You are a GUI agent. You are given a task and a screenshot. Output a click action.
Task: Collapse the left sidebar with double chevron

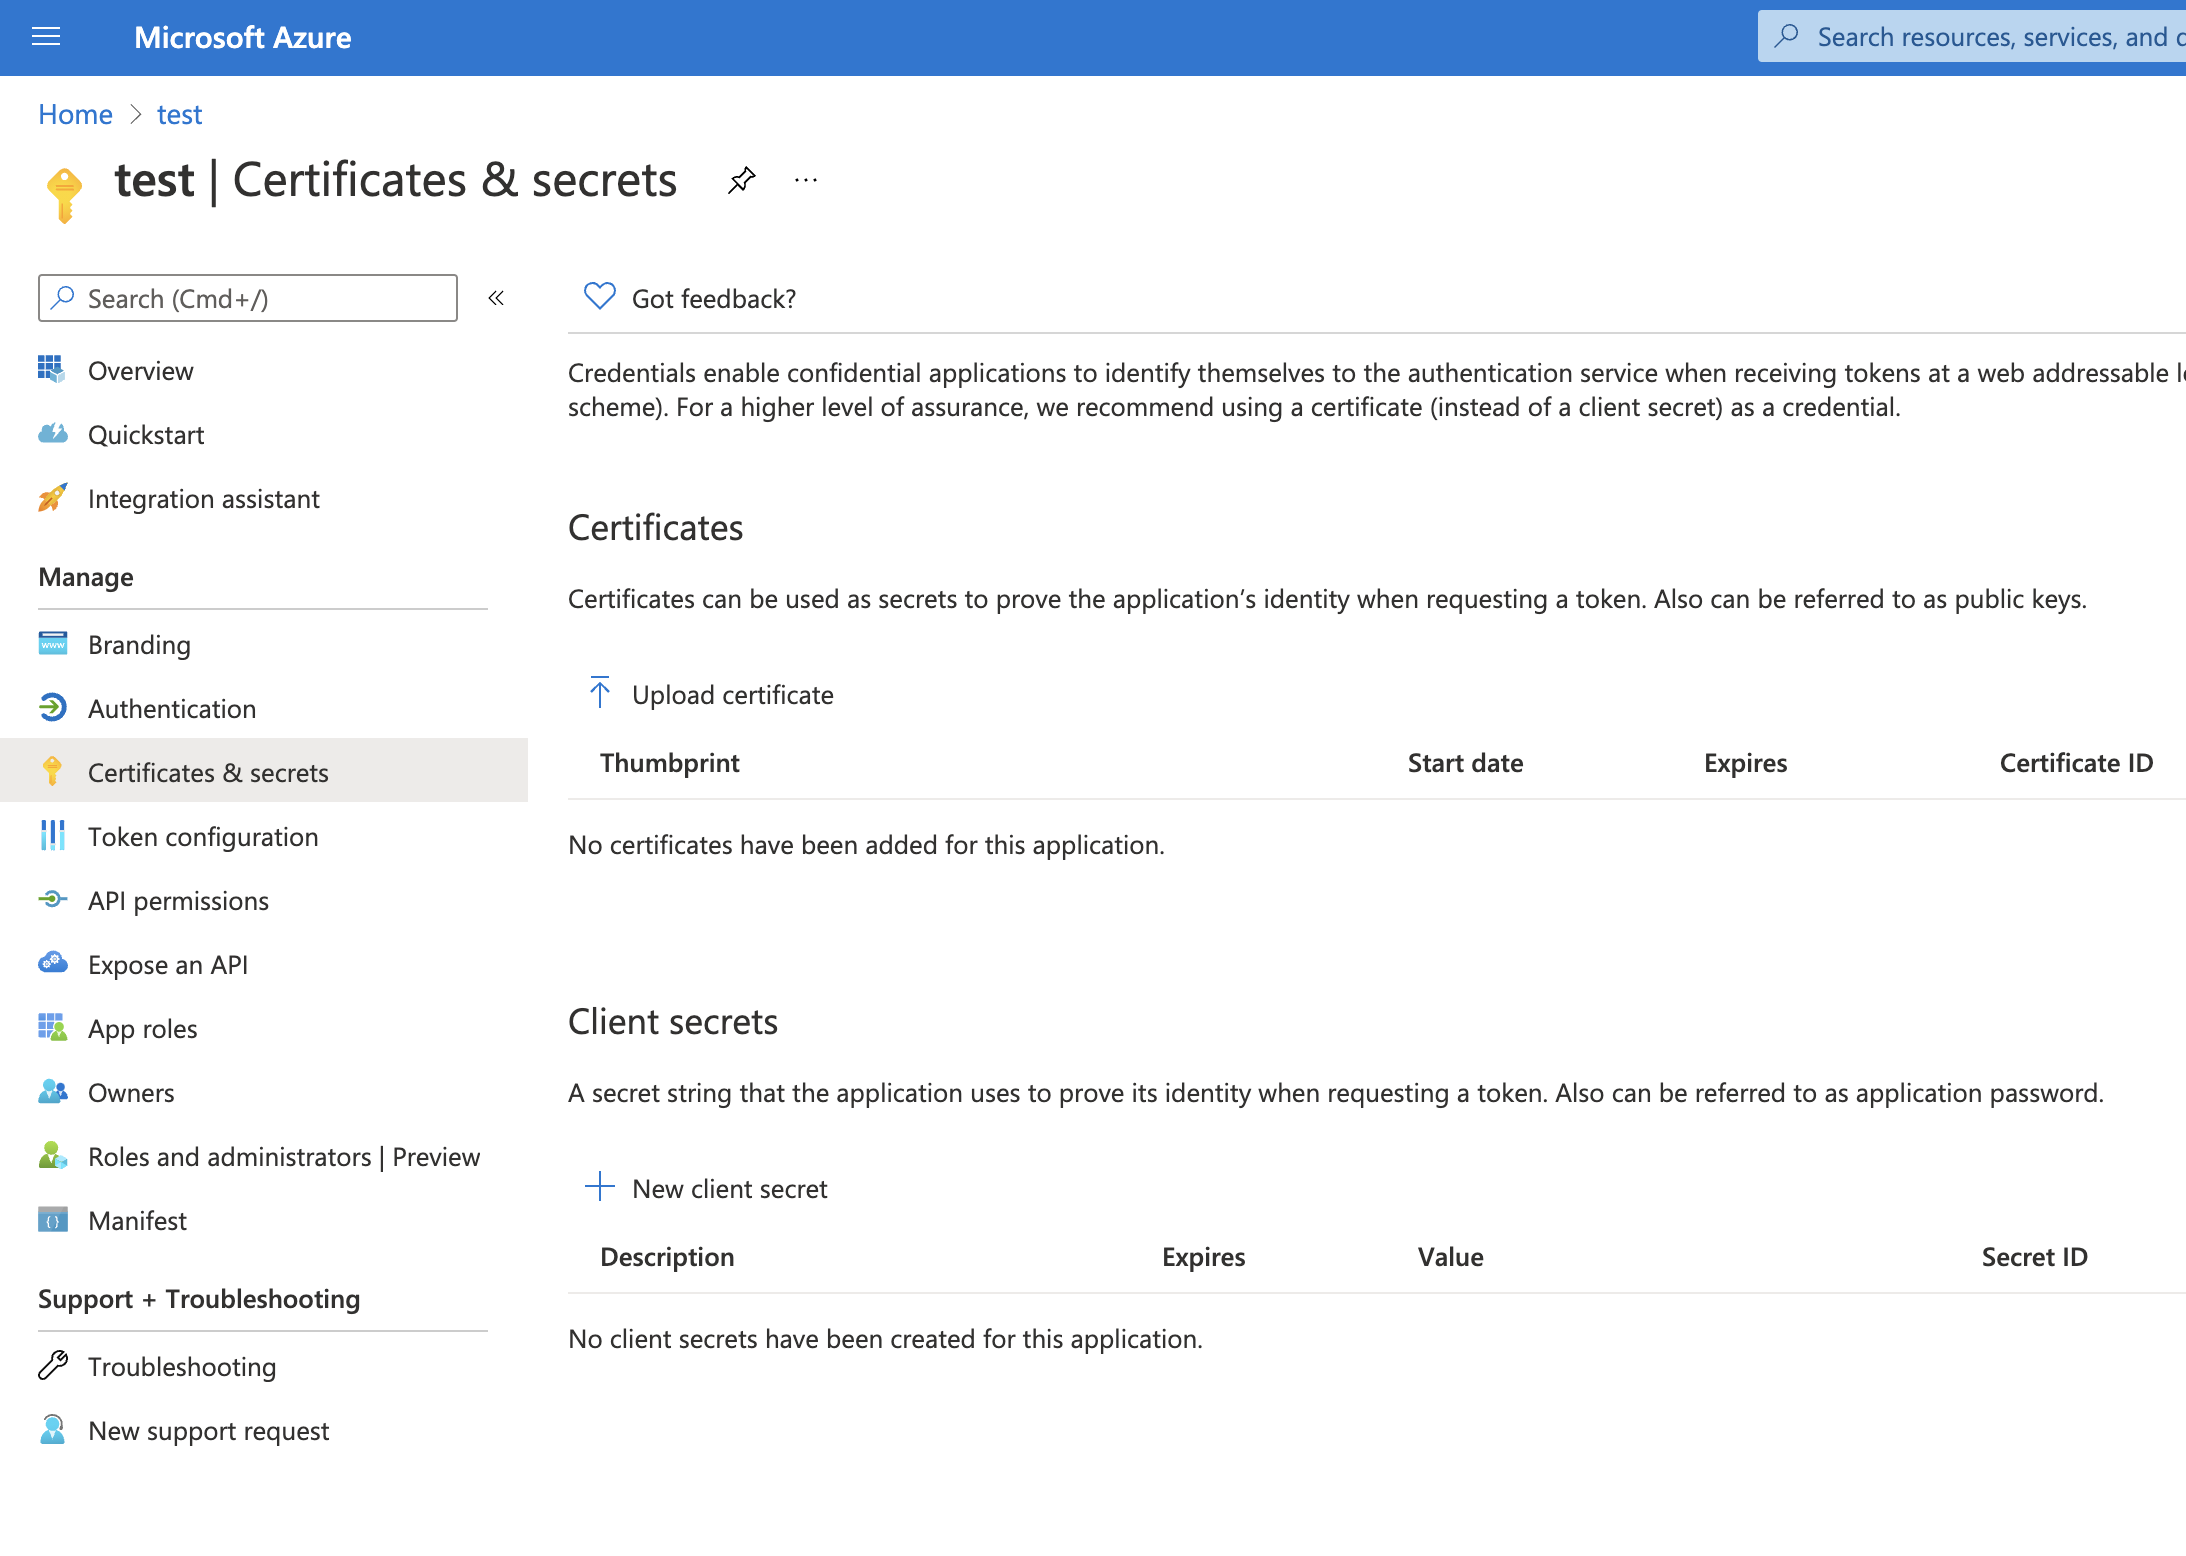[x=496, y=297]
